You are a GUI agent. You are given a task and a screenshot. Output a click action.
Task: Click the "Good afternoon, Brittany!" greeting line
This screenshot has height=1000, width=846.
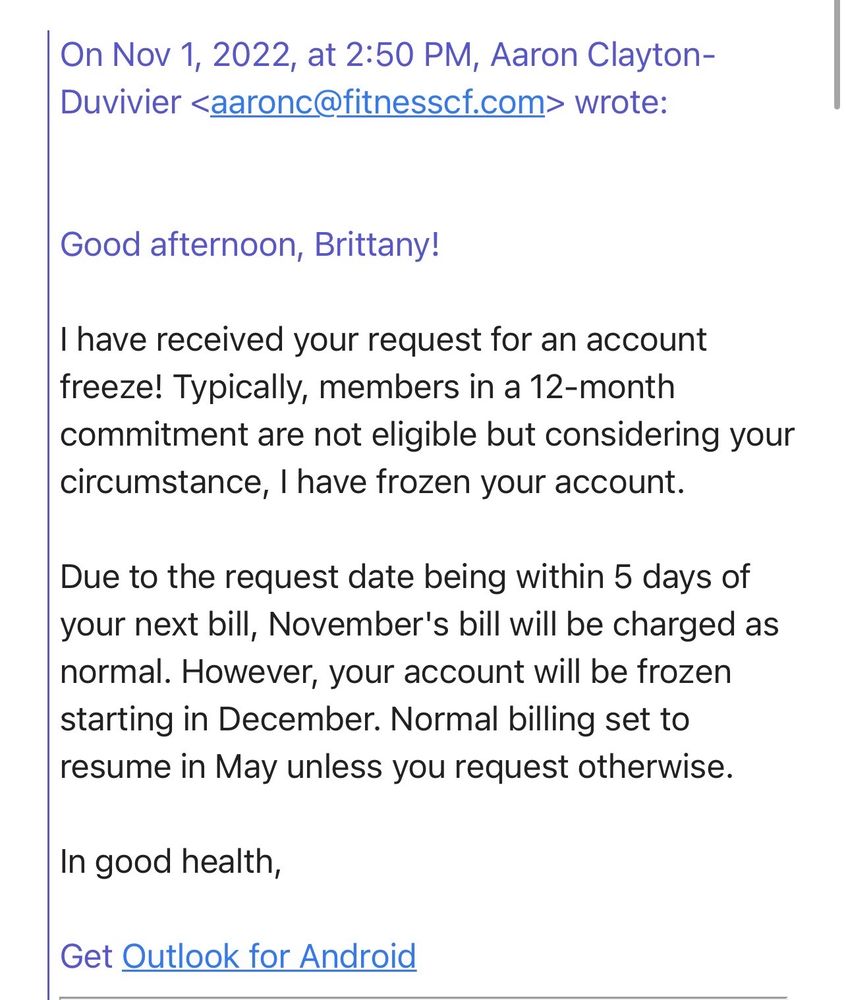tap(250, 245)
